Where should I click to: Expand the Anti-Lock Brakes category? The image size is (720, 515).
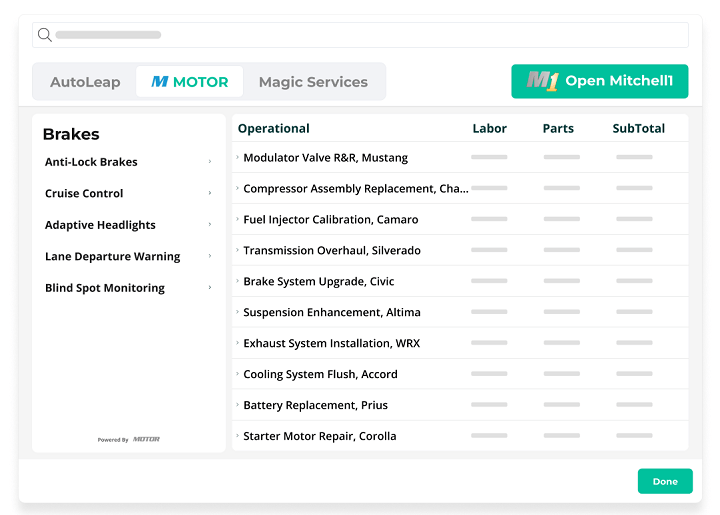point(209,162)
